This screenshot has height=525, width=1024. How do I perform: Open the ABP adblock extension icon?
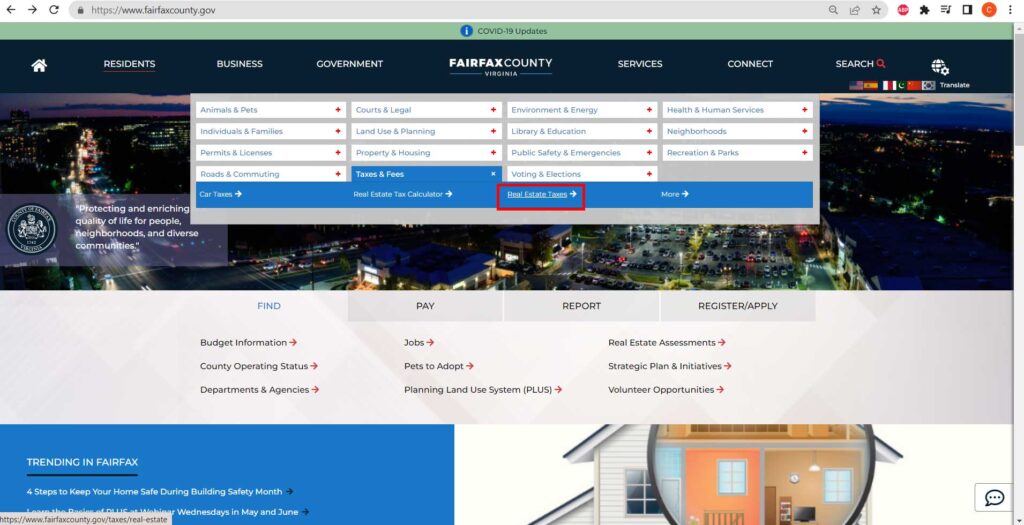point(903,10)
